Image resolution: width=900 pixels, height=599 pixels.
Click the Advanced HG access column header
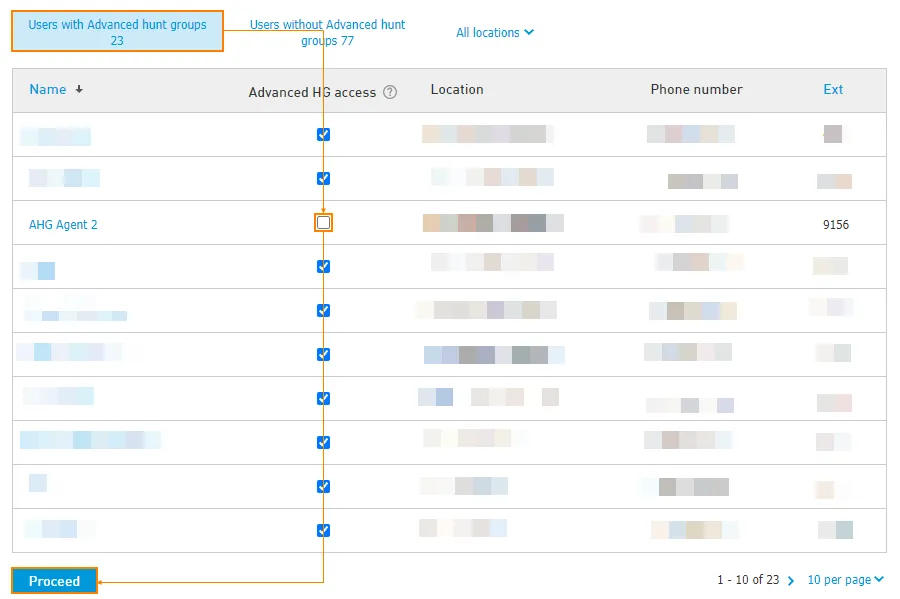click(312, 92)
